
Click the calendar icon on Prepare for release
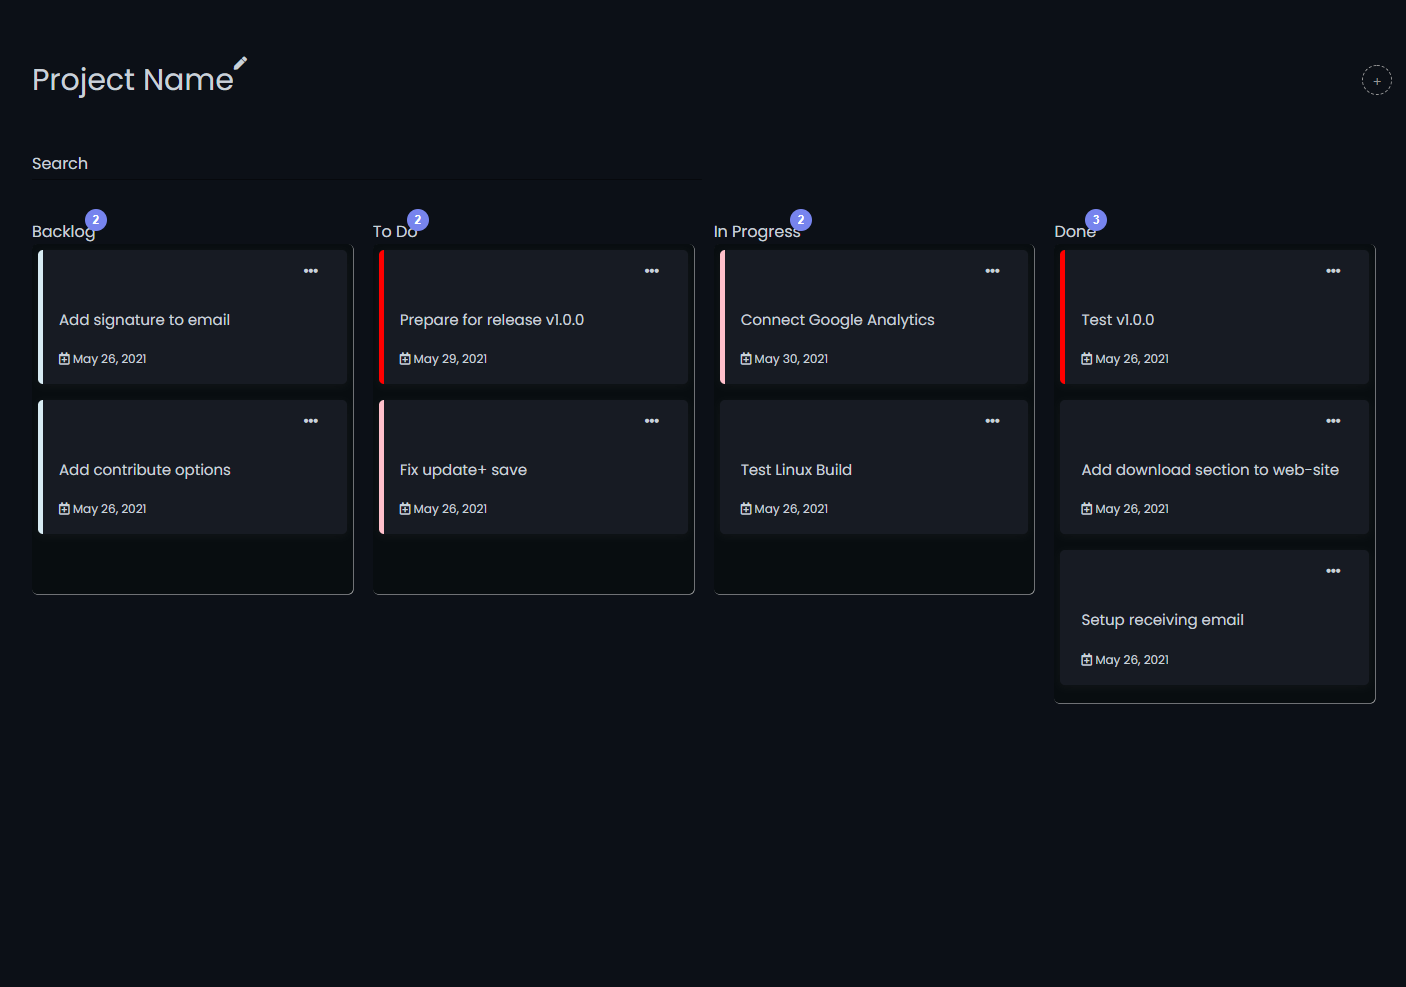coord(405,359)
